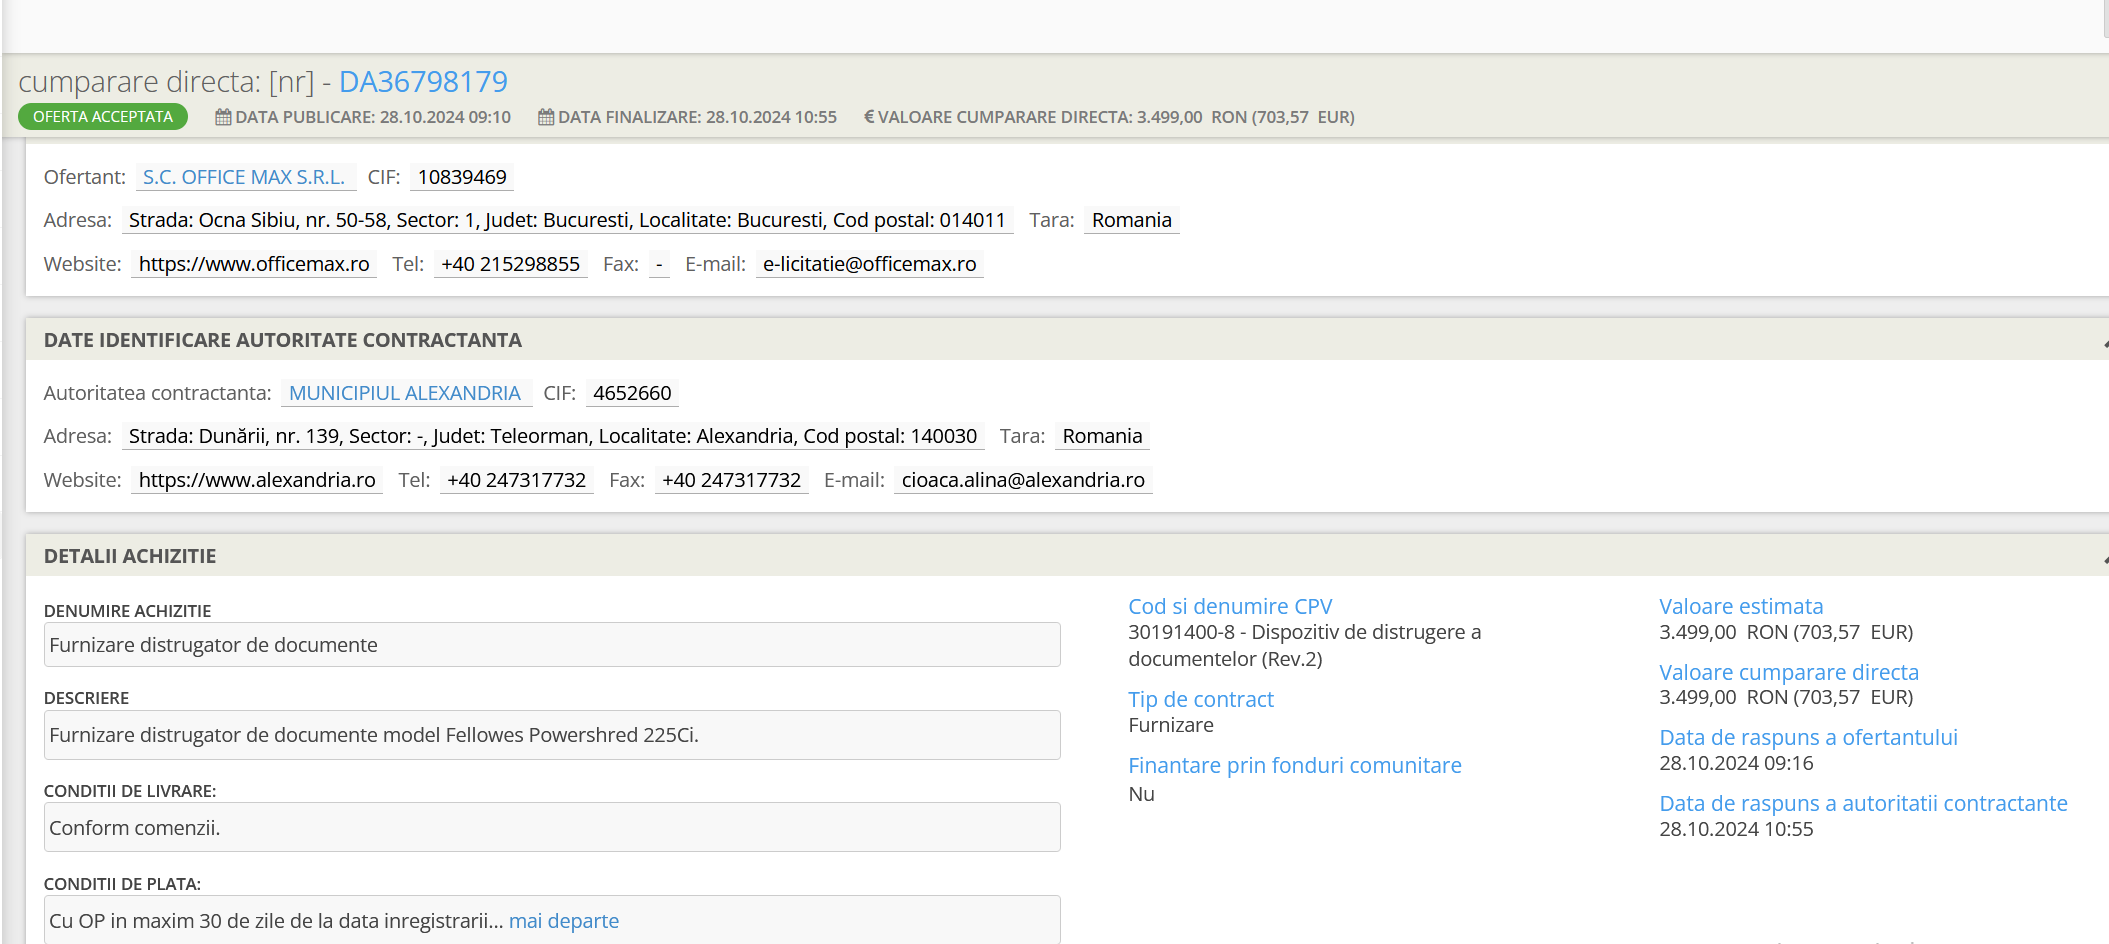Open the DA36798179 direct purchase link
This screenshot has height=944, width=2109.
pos(423,81)
